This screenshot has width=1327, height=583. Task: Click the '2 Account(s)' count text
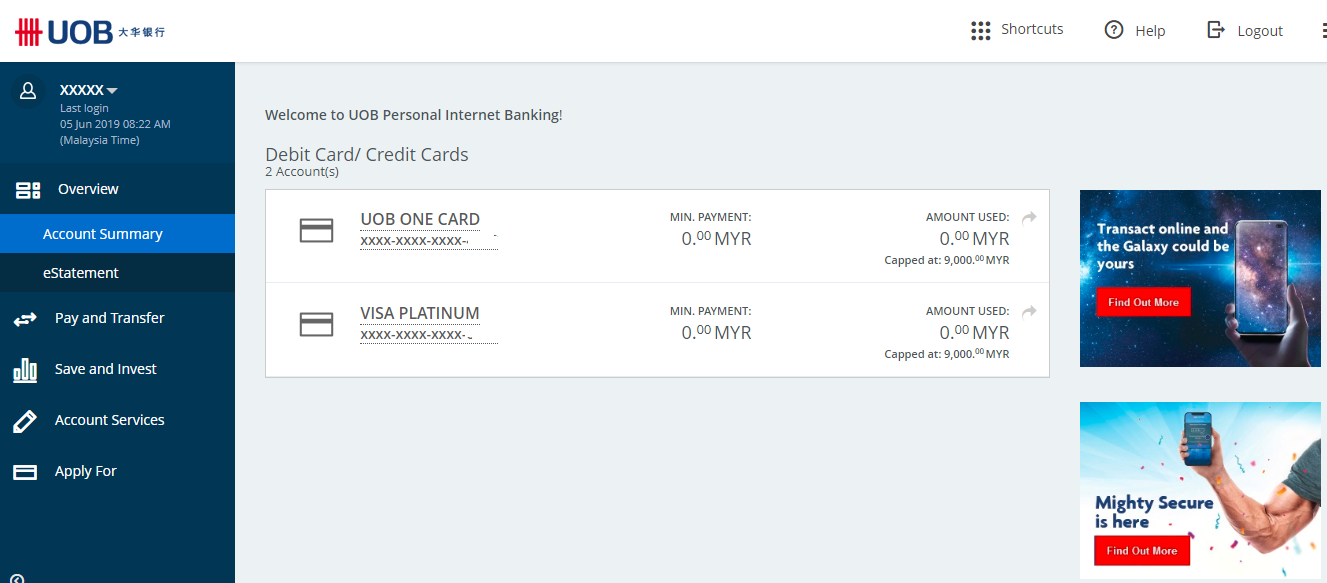click(x=302, y=172)
